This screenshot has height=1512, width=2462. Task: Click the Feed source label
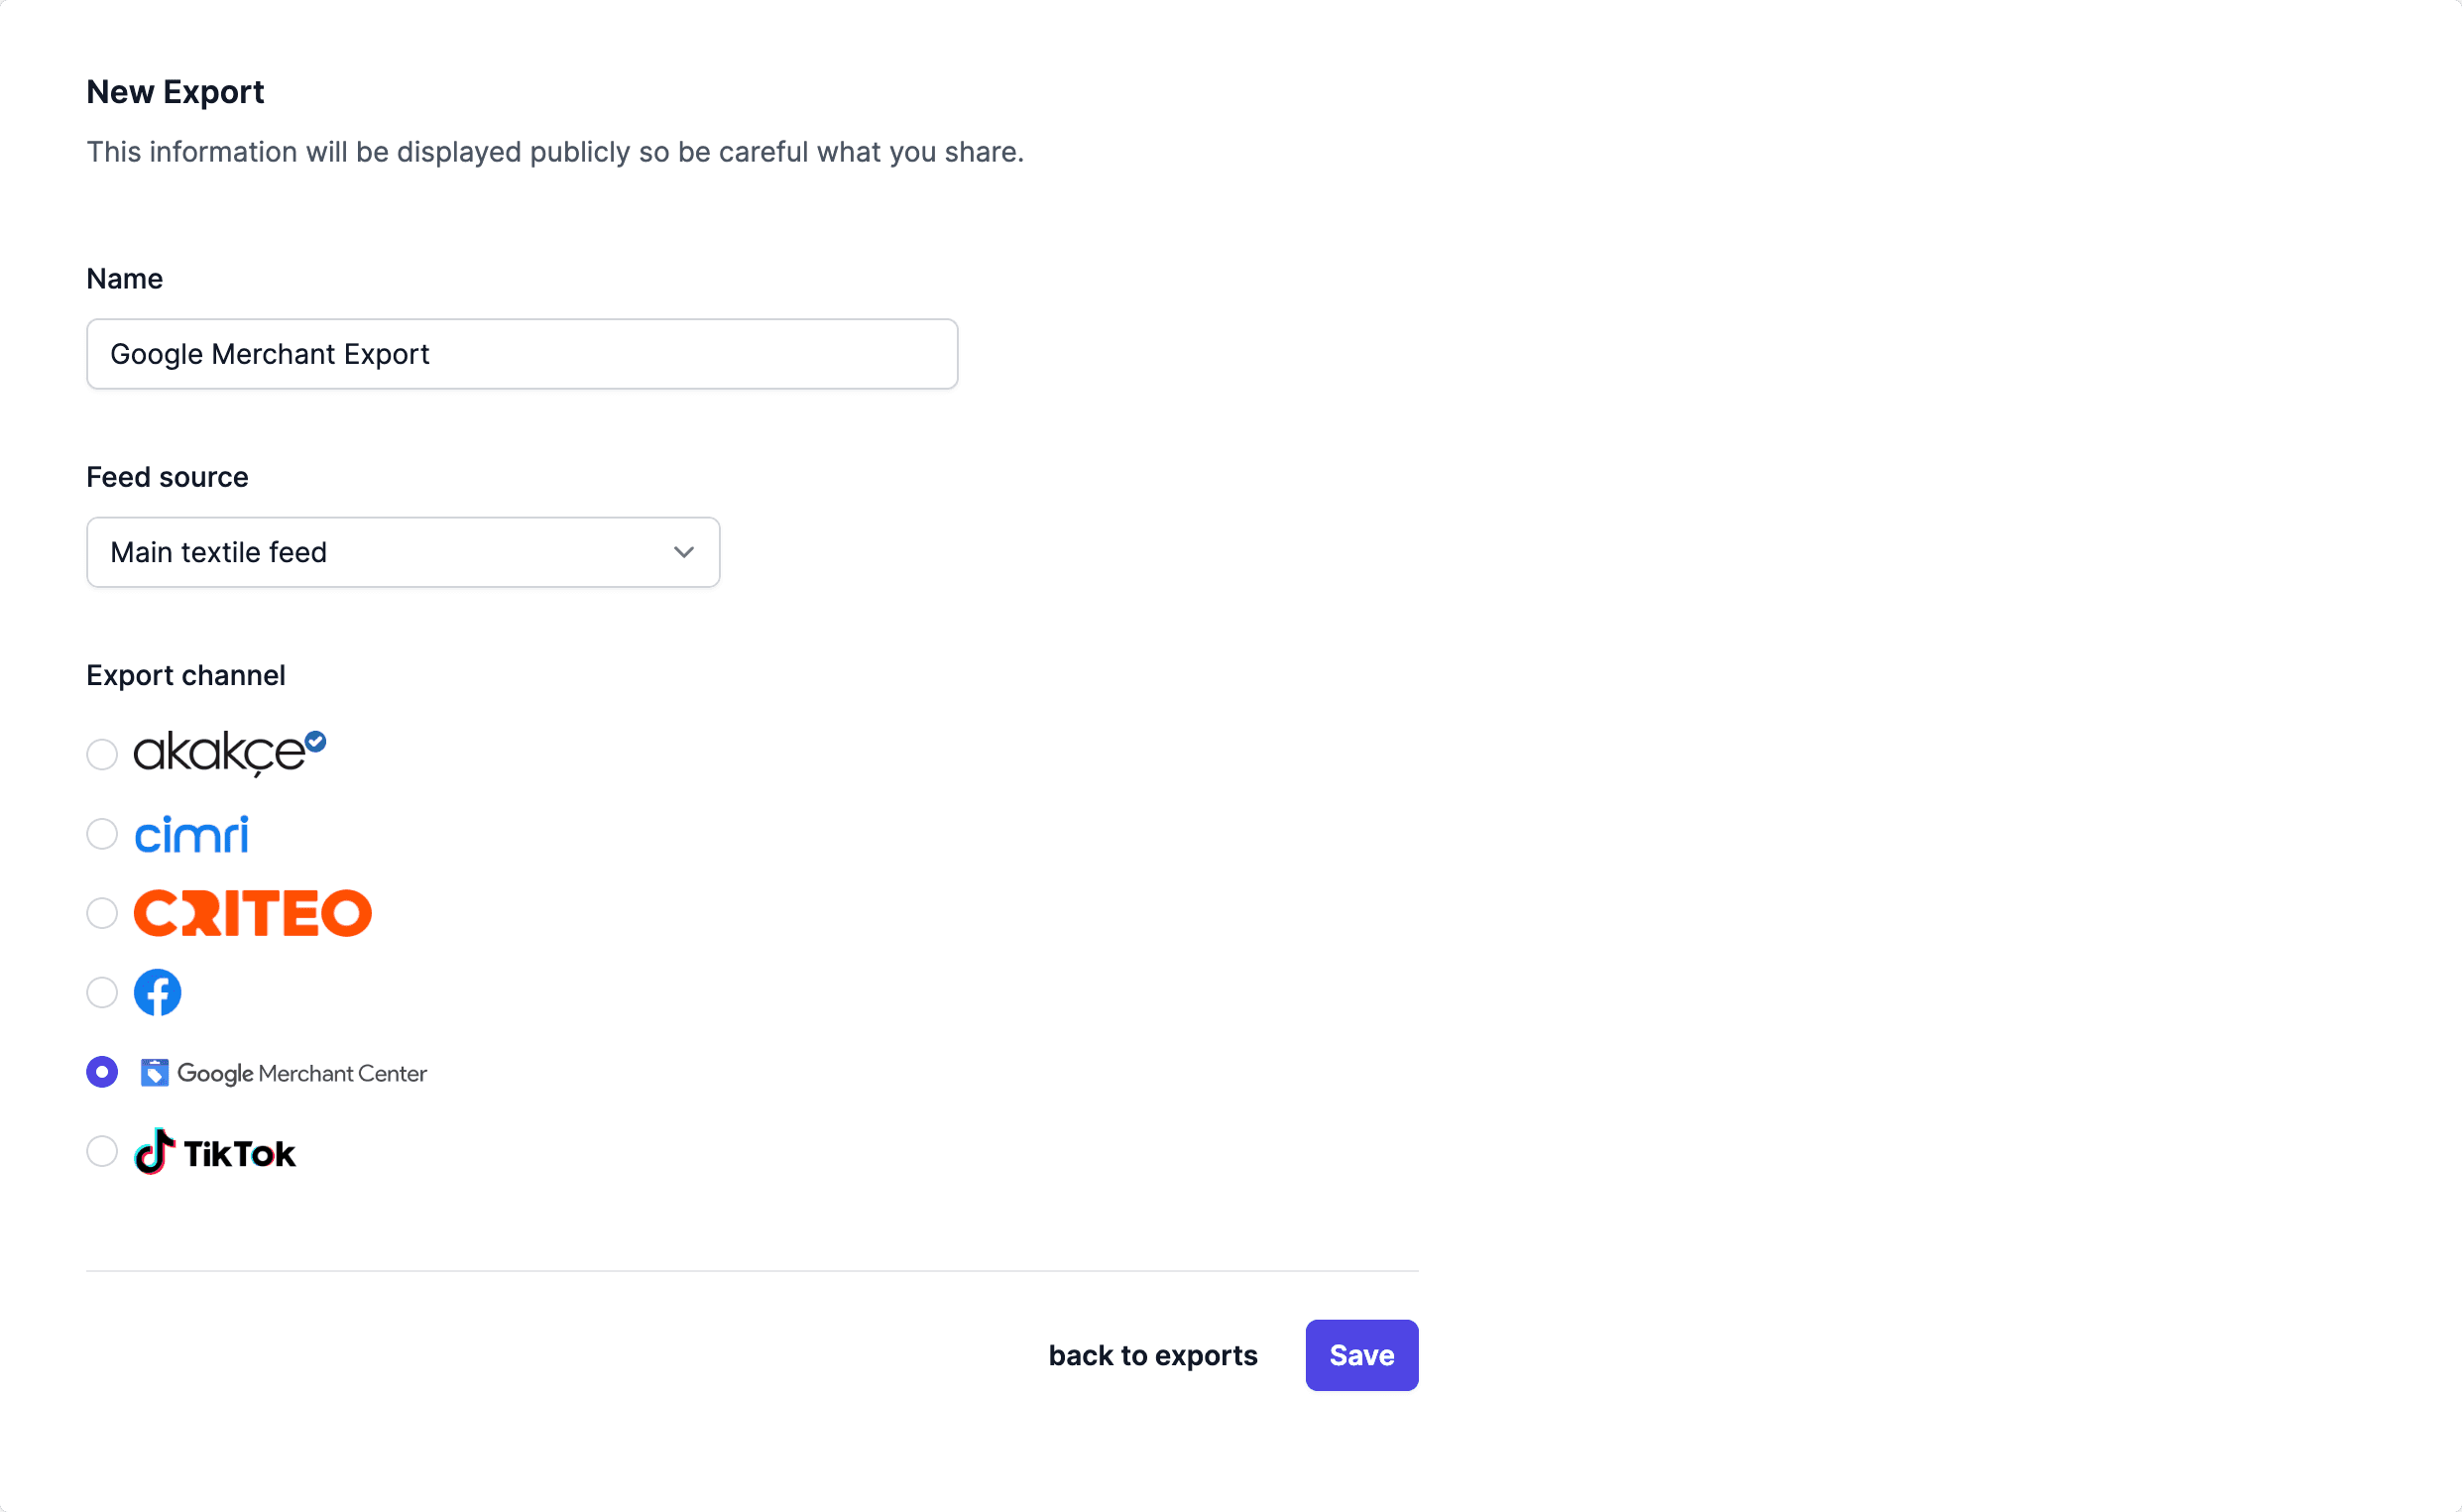[167, 477]
